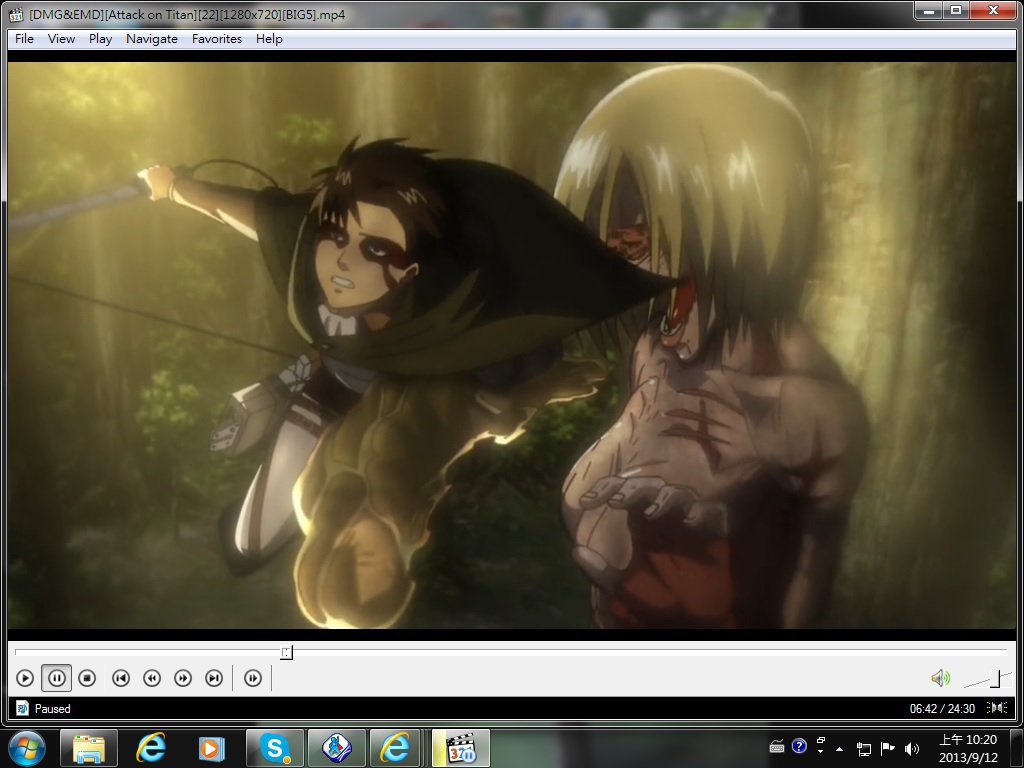Click the Pause button
Viewport: 1024px width, 768px height.
tap(57, 678)
